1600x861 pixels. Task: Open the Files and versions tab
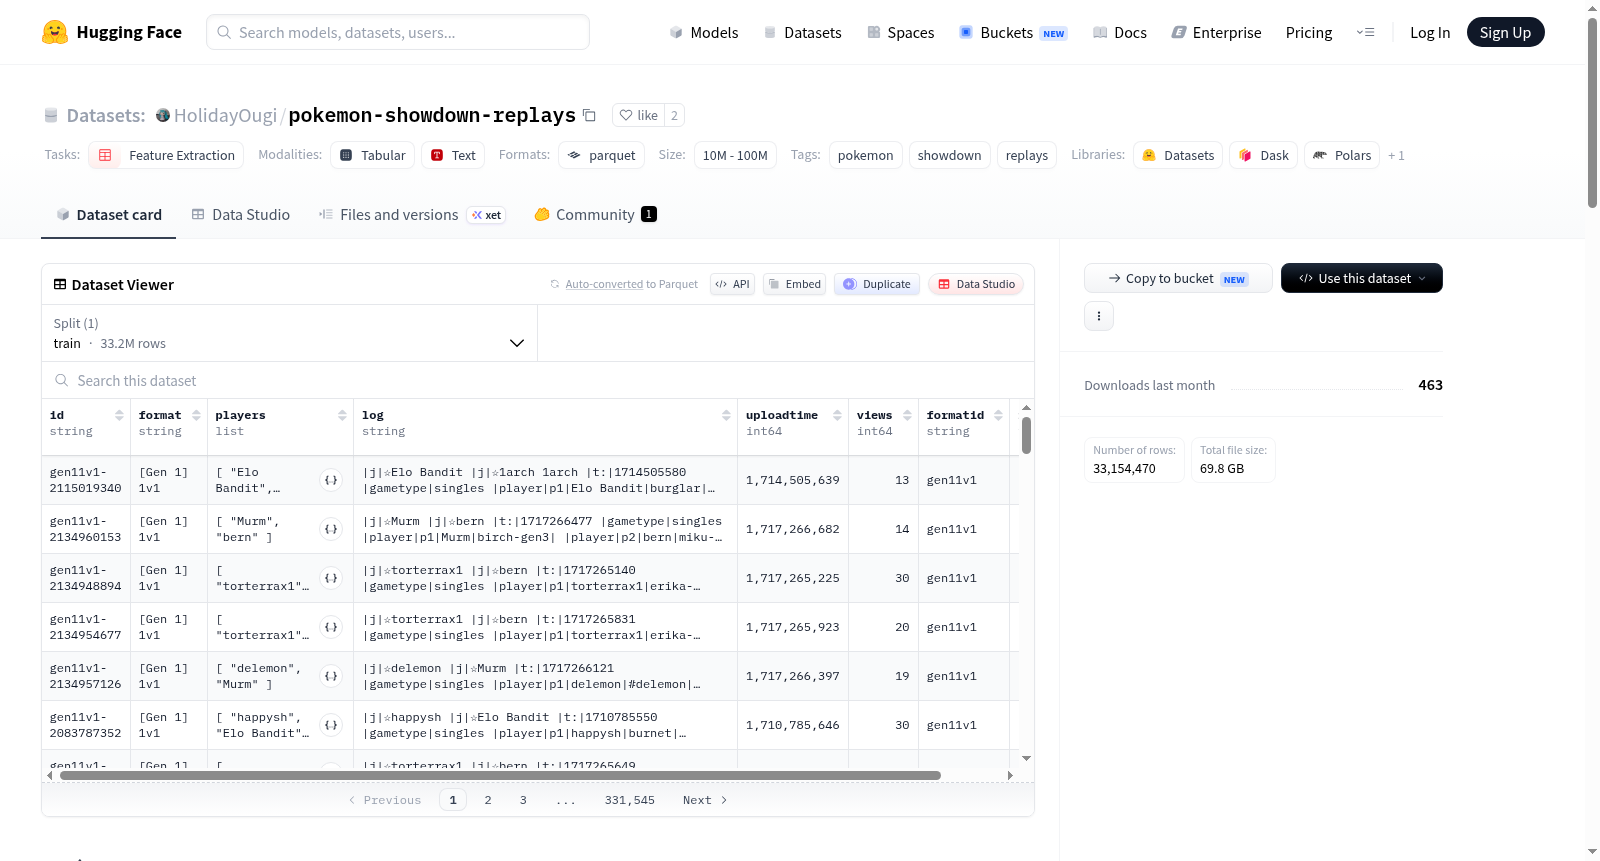[x=412, y=214]
